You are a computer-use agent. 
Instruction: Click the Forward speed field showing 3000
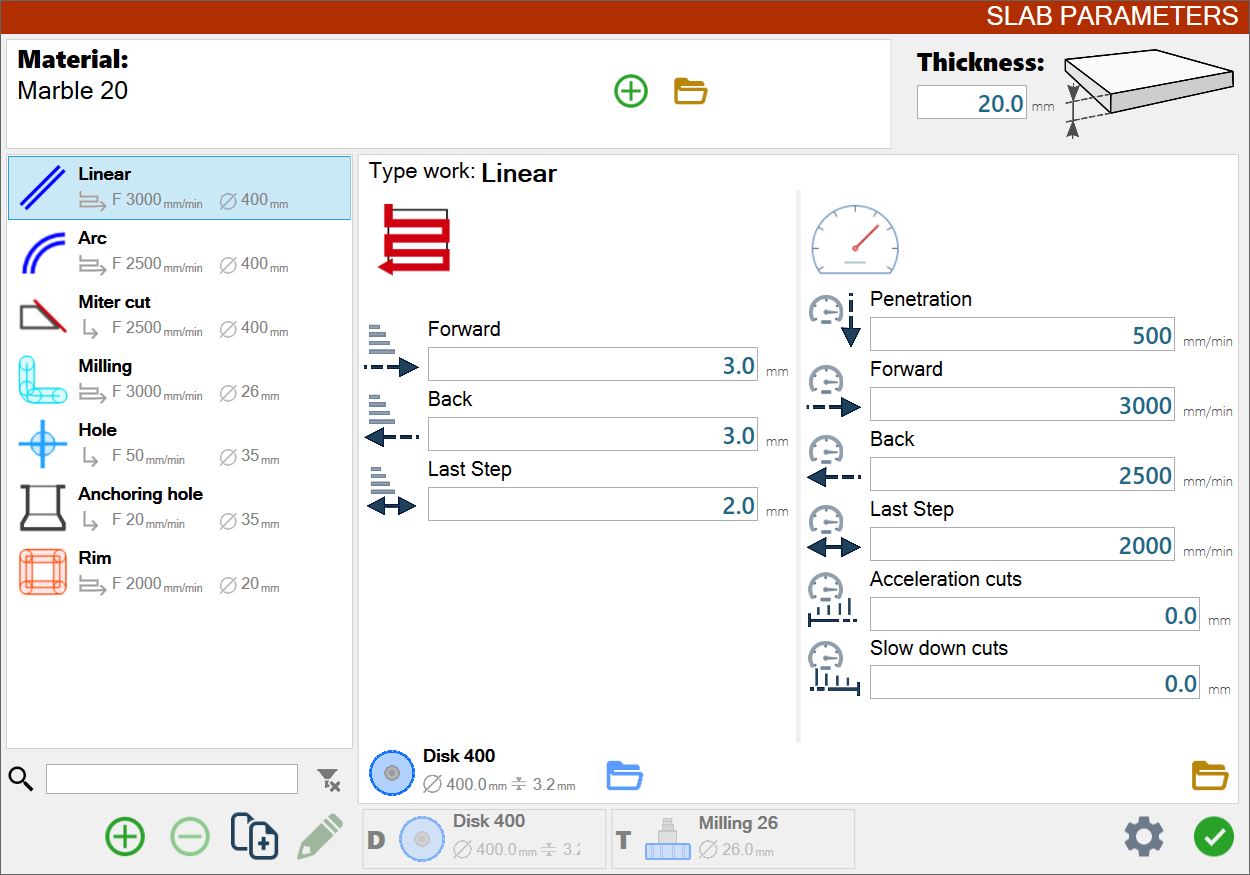[1022, 405]
